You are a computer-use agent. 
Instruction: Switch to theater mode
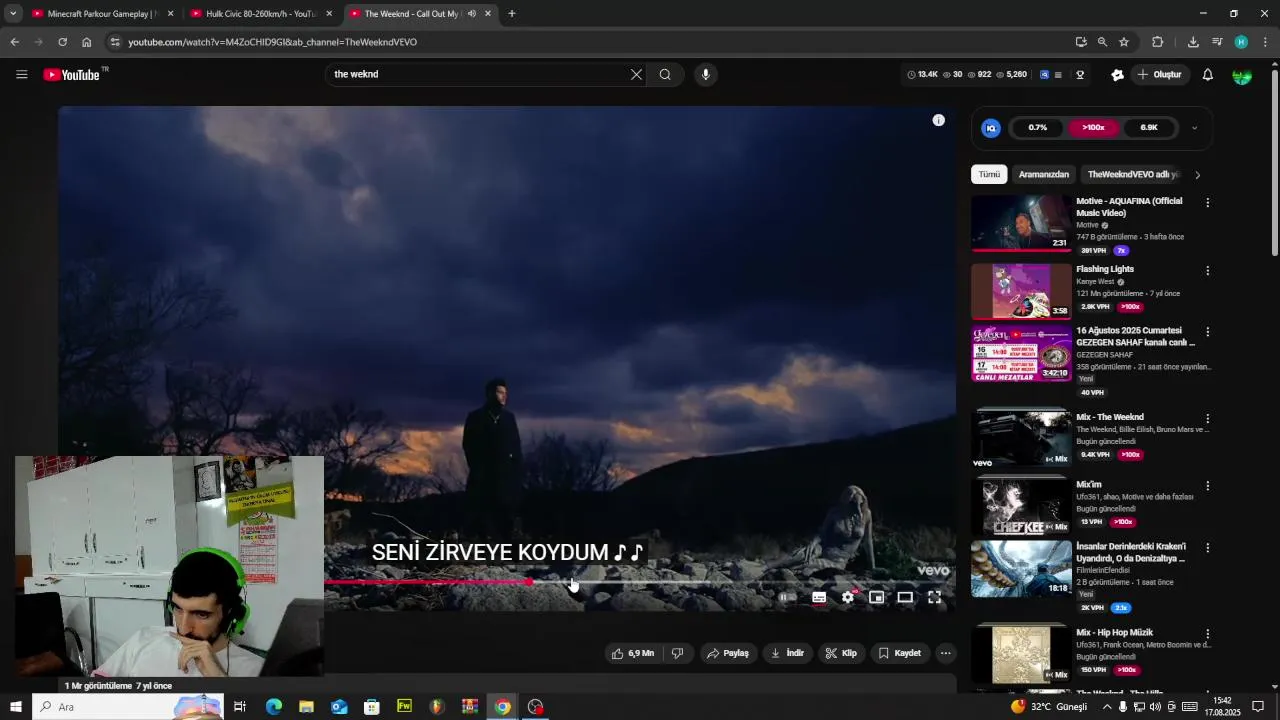[x=905, y=597]
